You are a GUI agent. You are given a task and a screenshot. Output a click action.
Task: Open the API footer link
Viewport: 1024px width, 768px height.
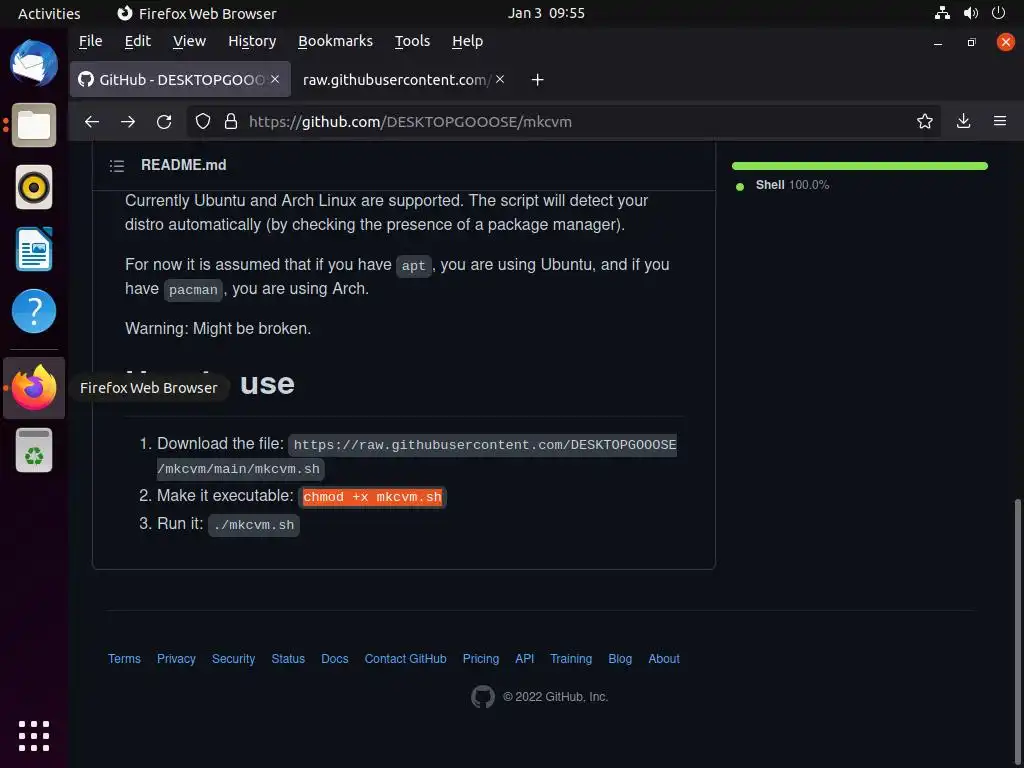(x=524, y=659)
